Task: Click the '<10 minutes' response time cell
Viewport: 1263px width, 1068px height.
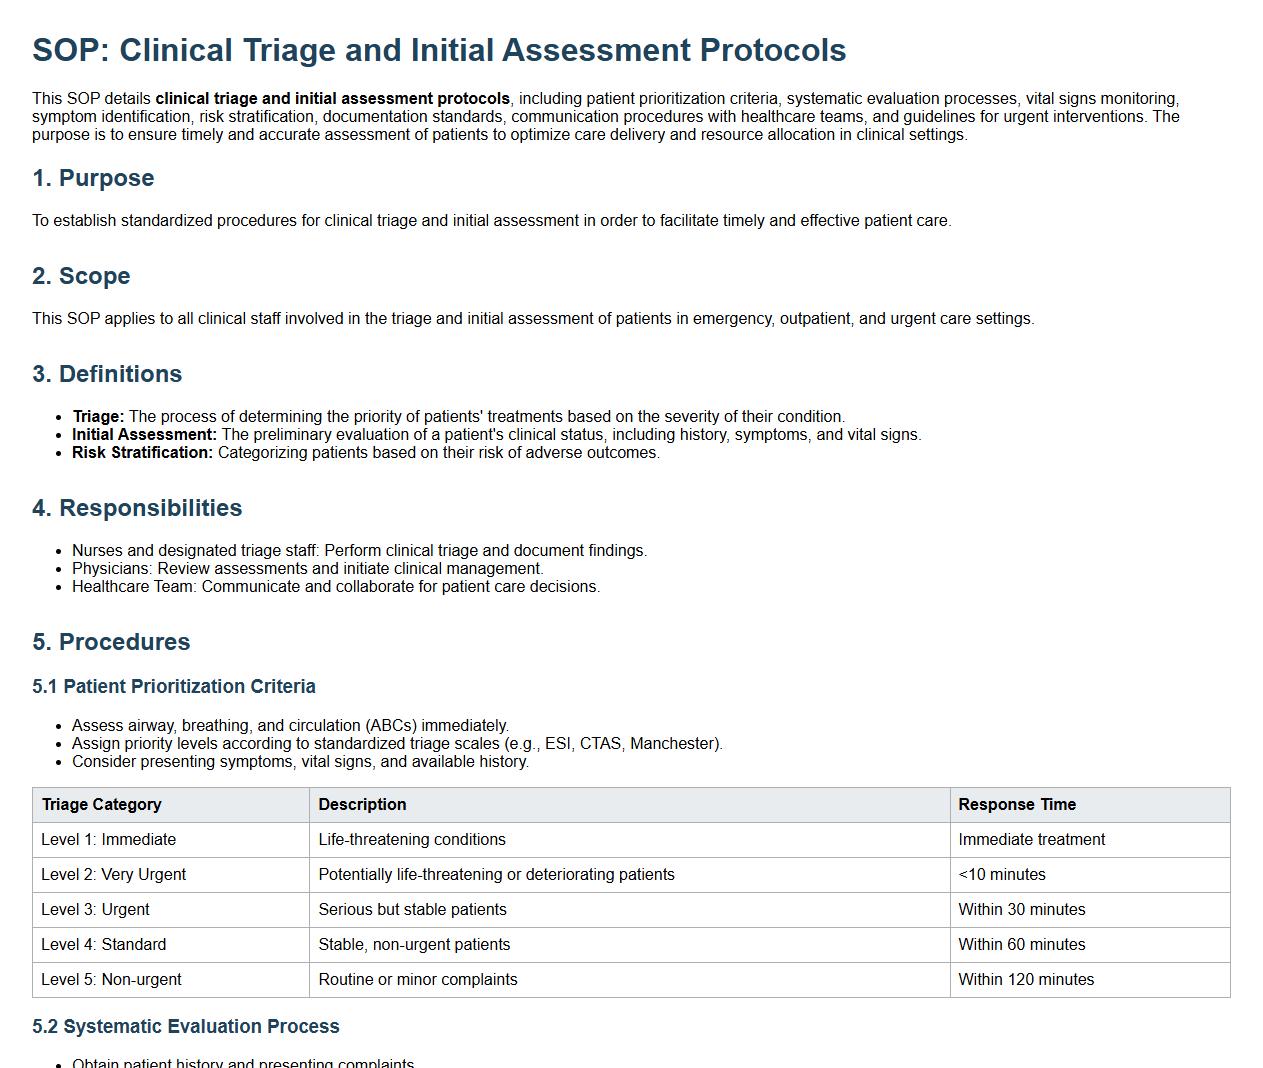Action: (1002, 874)
